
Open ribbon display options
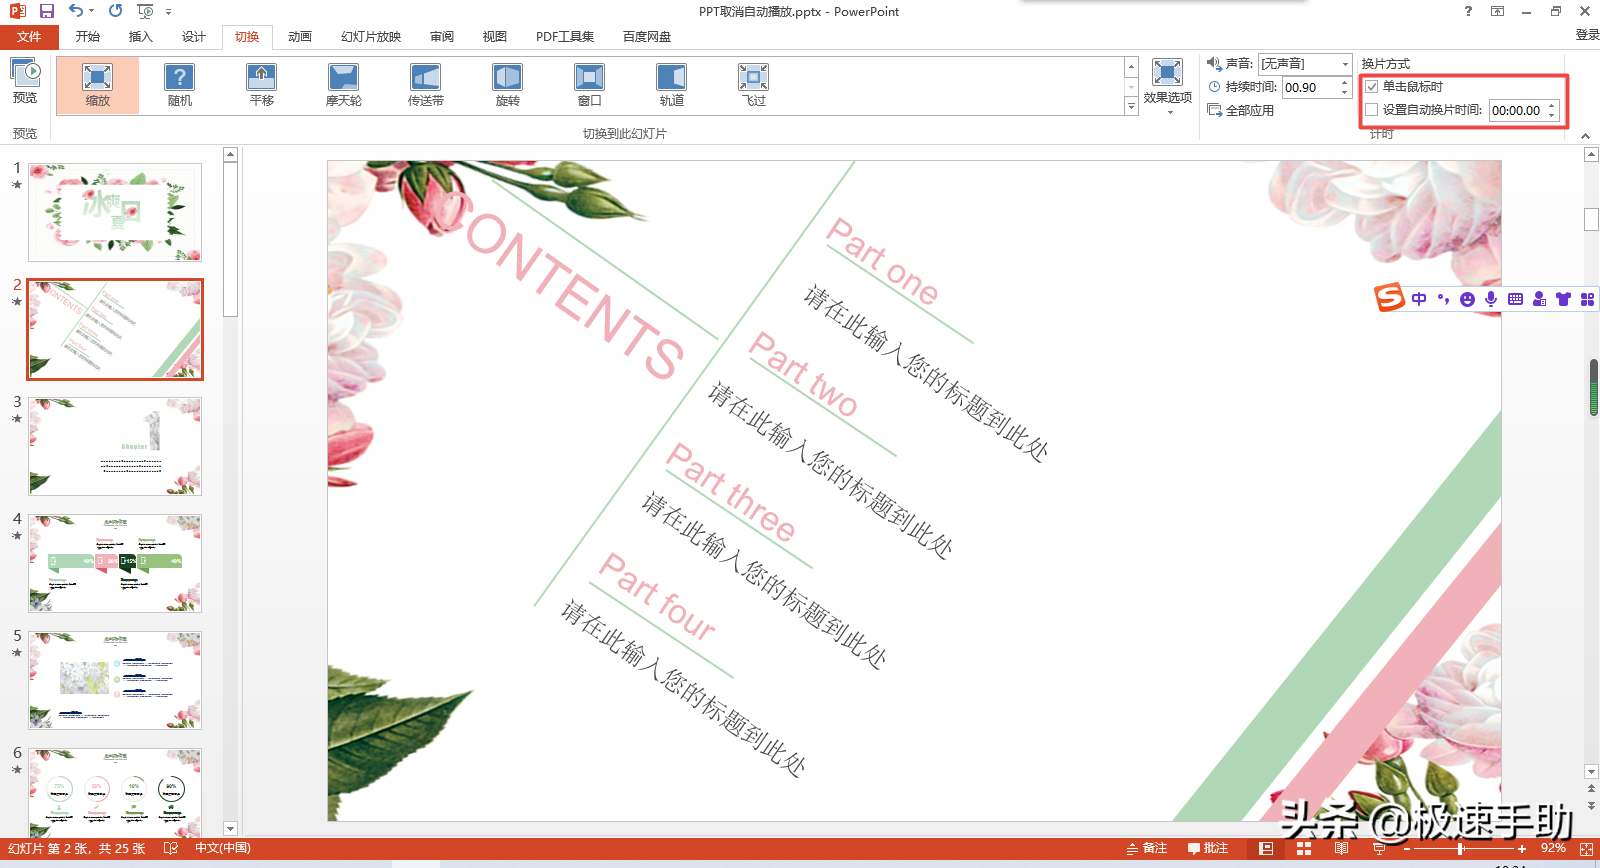(x=1497, y=11)
